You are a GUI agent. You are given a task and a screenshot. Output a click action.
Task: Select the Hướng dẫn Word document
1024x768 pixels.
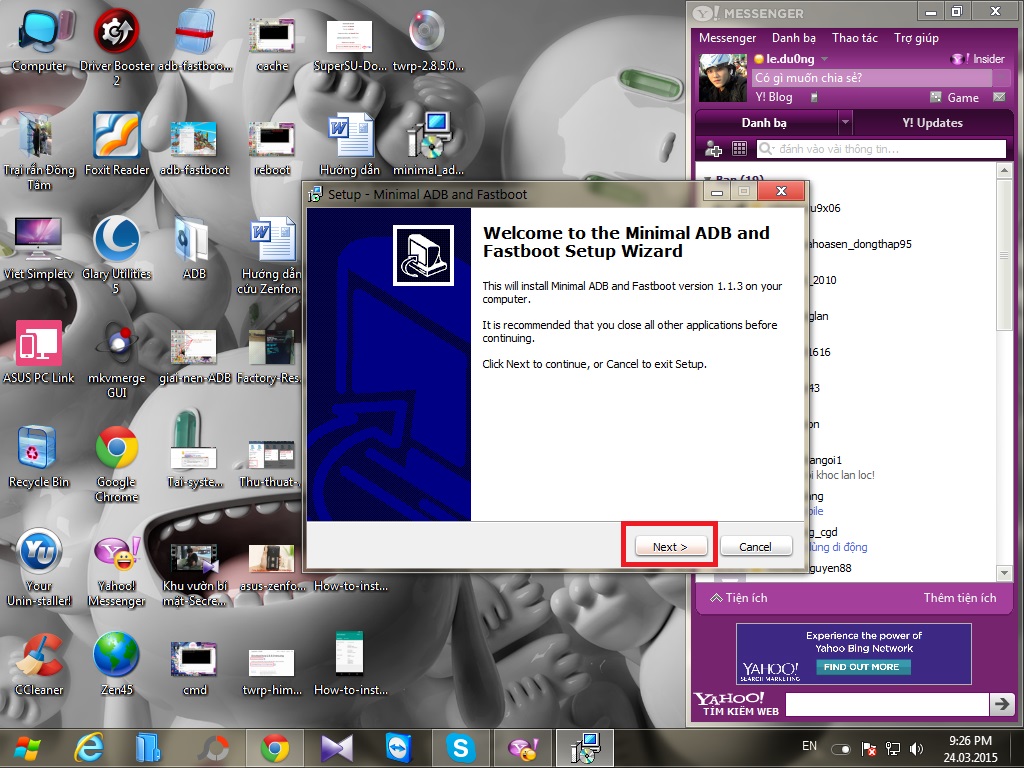click(x=350, y=144)
